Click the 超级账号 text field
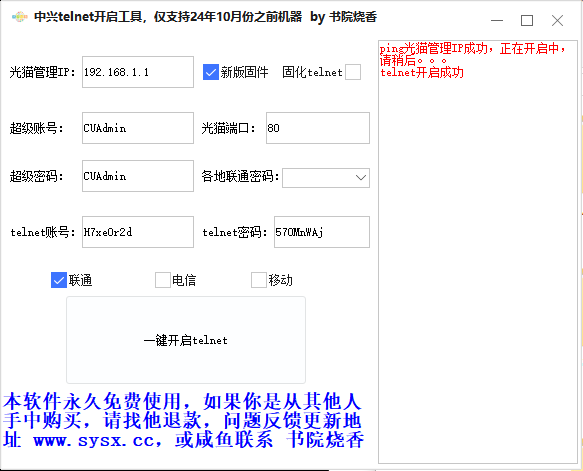583x471 pixels. (138, 128)
